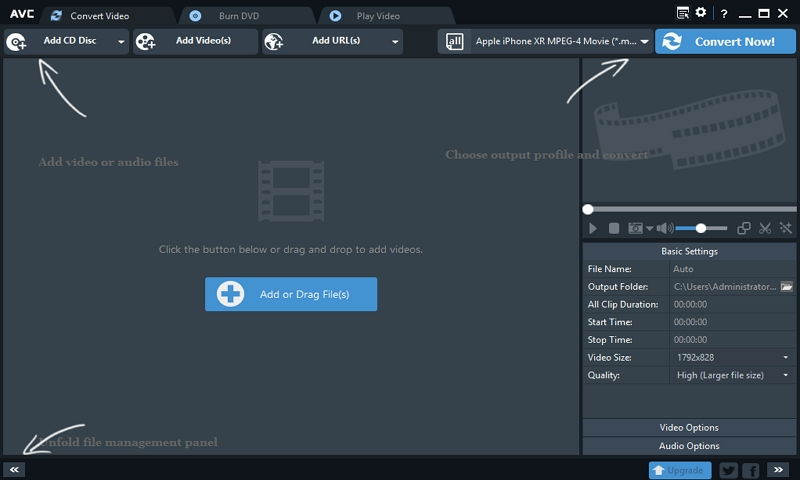Click the preview seek bar handle
The width and height of the screenshot is (800, 480).
coord(588,209)
